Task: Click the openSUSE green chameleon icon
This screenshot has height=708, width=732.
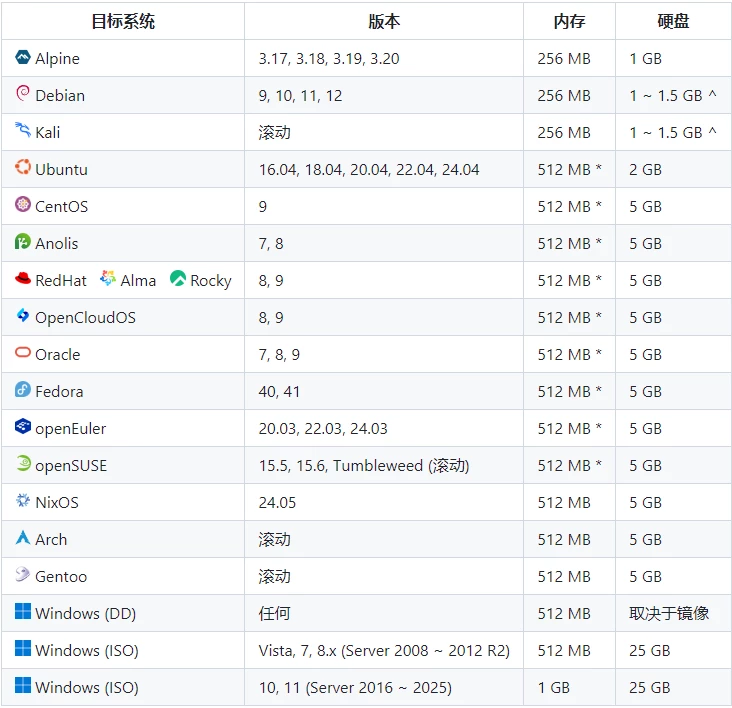Action: click(23, 464)
